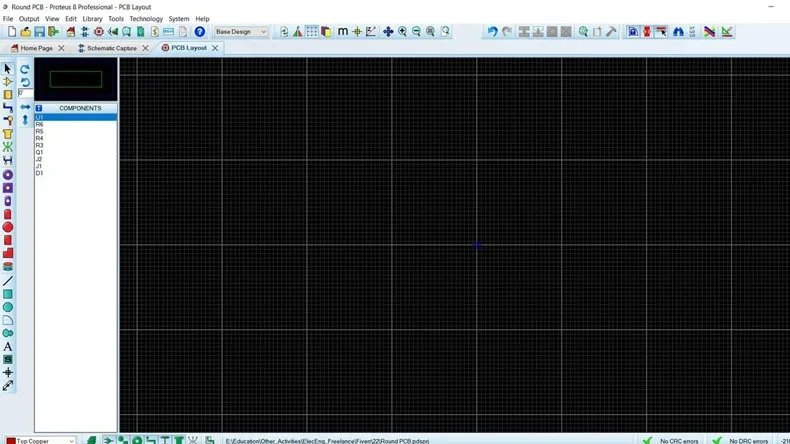Screen dimensions: 790x444
Task: Click the blue binoculars search icon
Action: click(678, 32)
